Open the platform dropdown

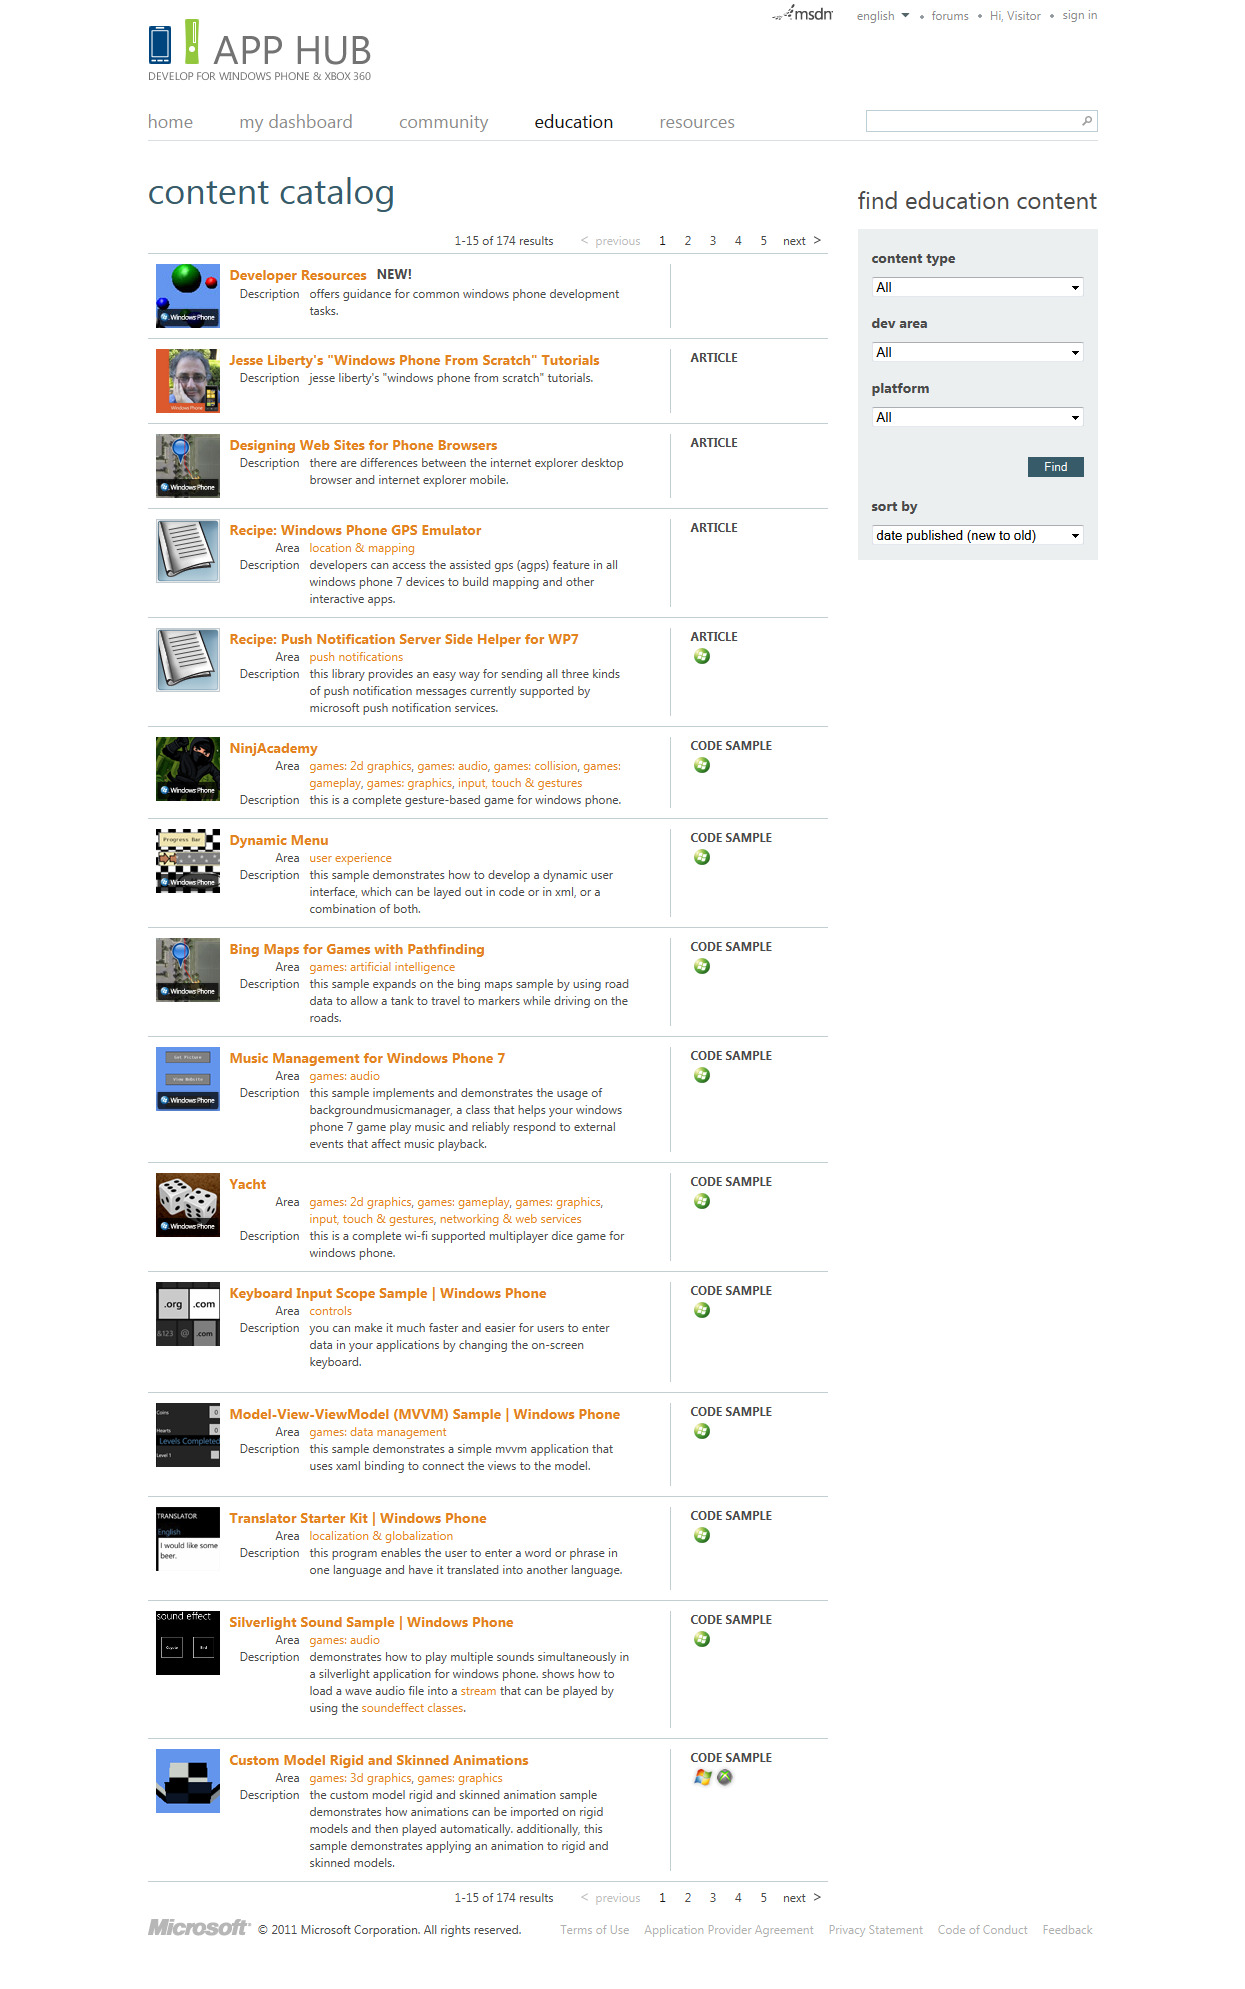pyautogui.click(x=977, y=418)
